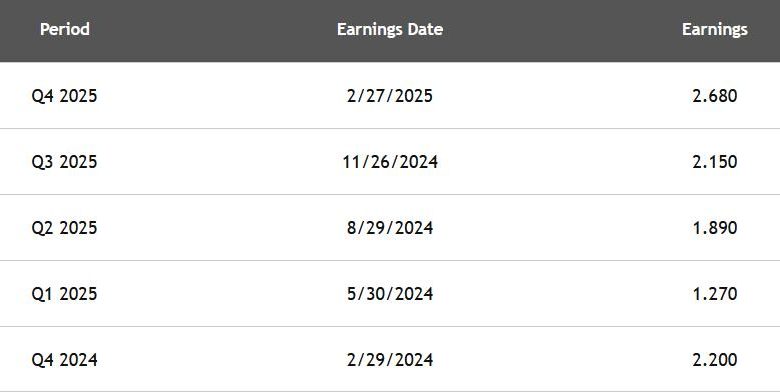Click the 1.270 earnings value
The width and height of the screenshot is (780, 392).
(x=715, y=294)
